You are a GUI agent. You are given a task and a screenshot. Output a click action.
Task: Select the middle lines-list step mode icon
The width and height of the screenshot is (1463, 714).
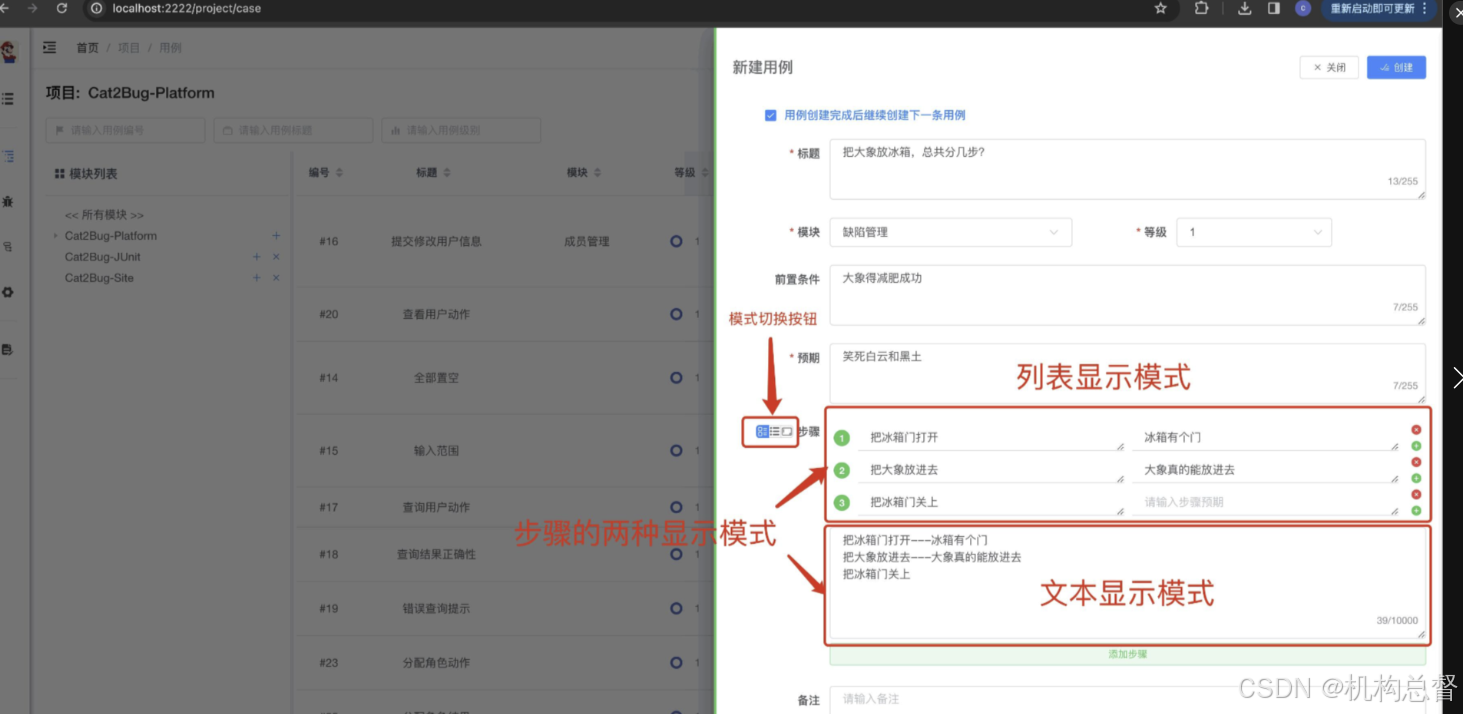[775, 431]
